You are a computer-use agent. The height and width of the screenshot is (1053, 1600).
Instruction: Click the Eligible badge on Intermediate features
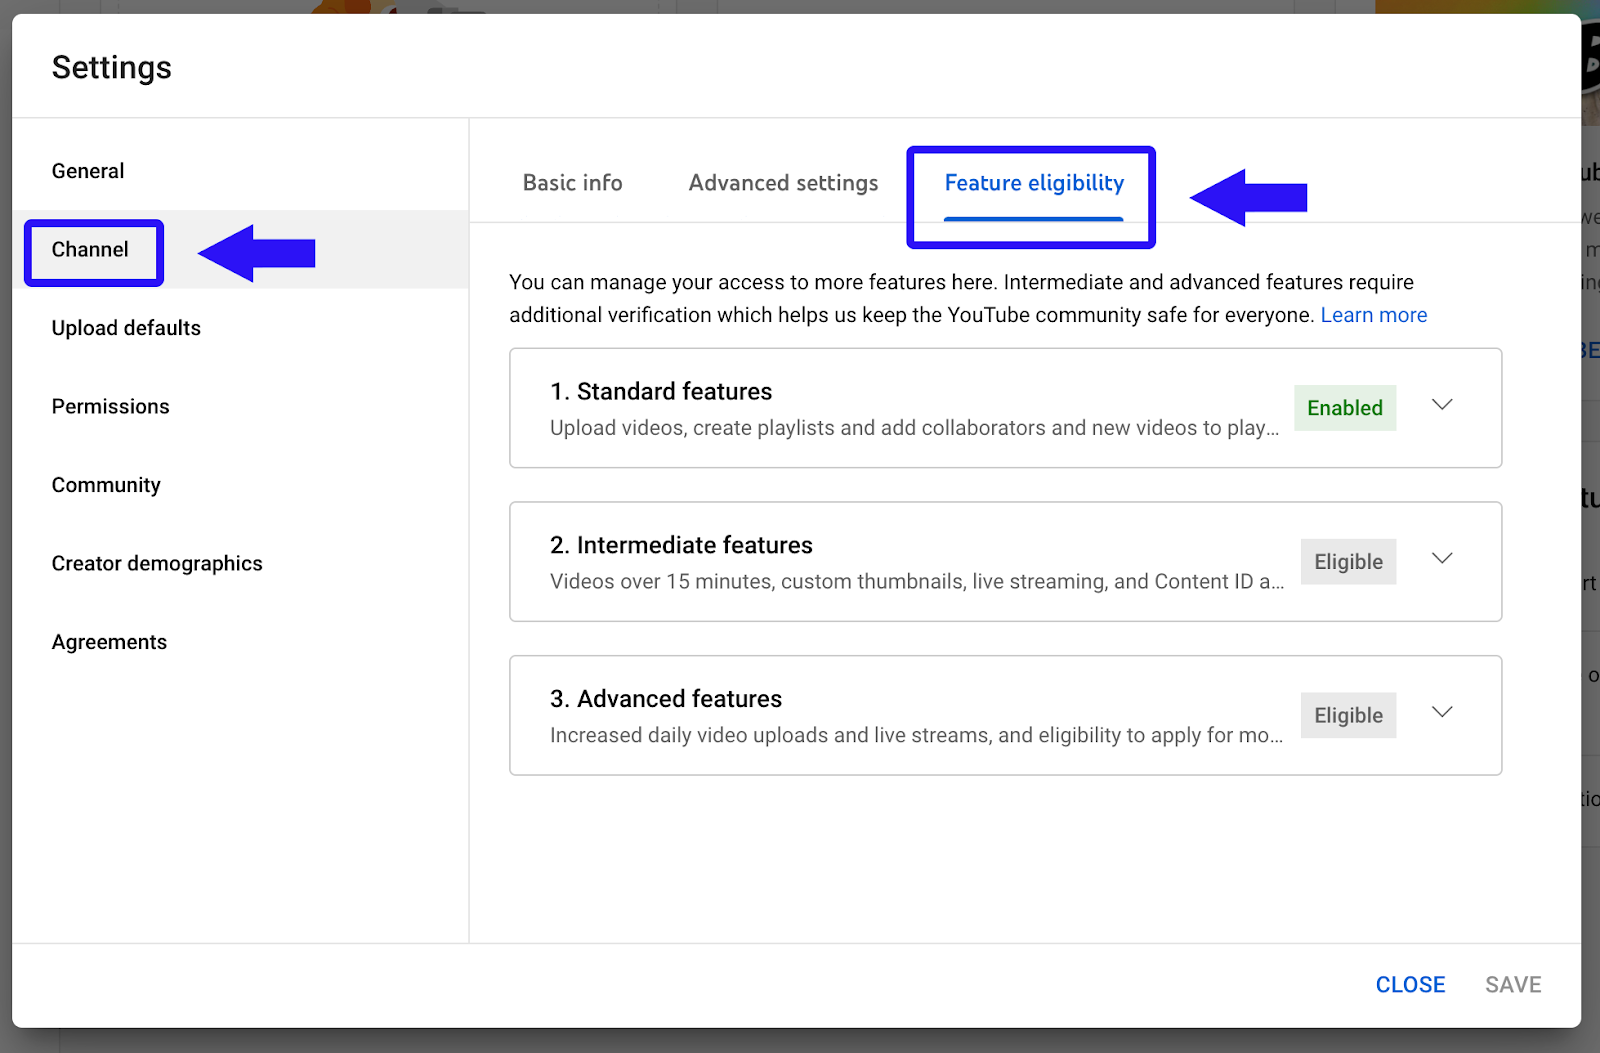pos(1348,561)
